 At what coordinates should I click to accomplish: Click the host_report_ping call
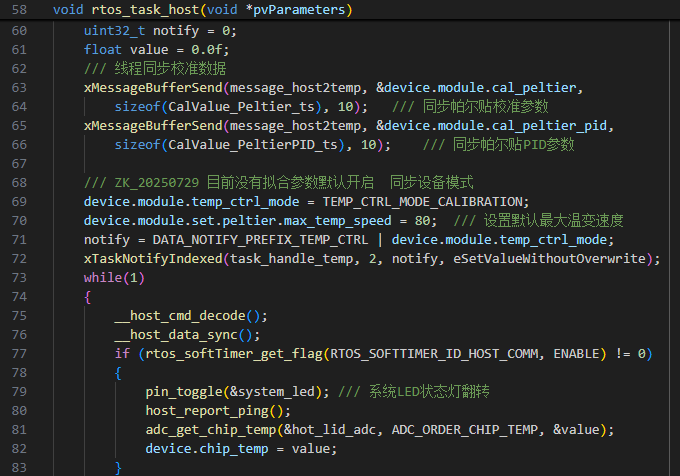coord(207,411)
